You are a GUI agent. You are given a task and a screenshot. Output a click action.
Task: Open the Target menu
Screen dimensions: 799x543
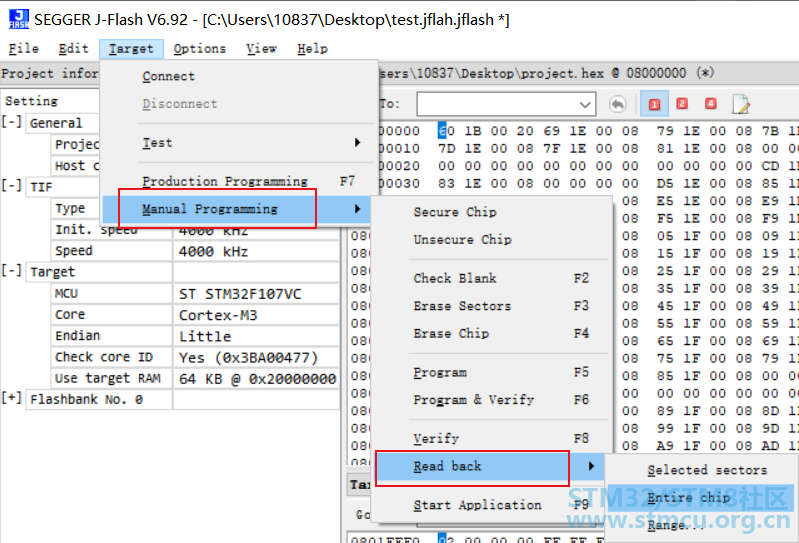(x=131, y=49)
